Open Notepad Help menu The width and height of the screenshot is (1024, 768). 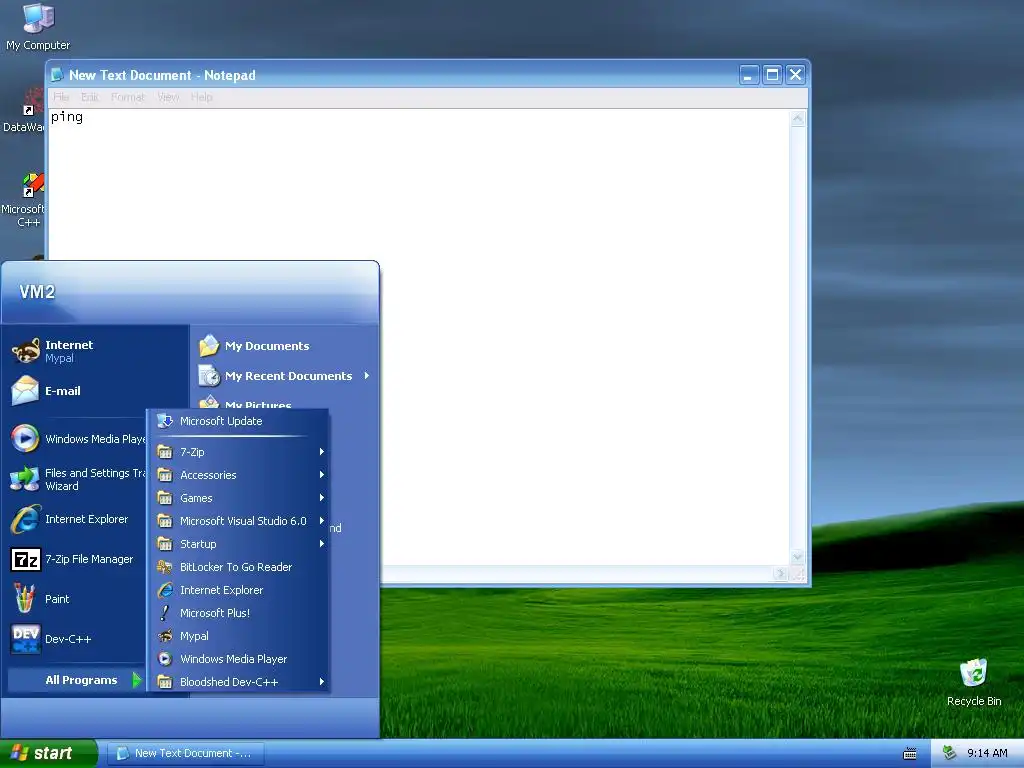click(x=201, y=97)
